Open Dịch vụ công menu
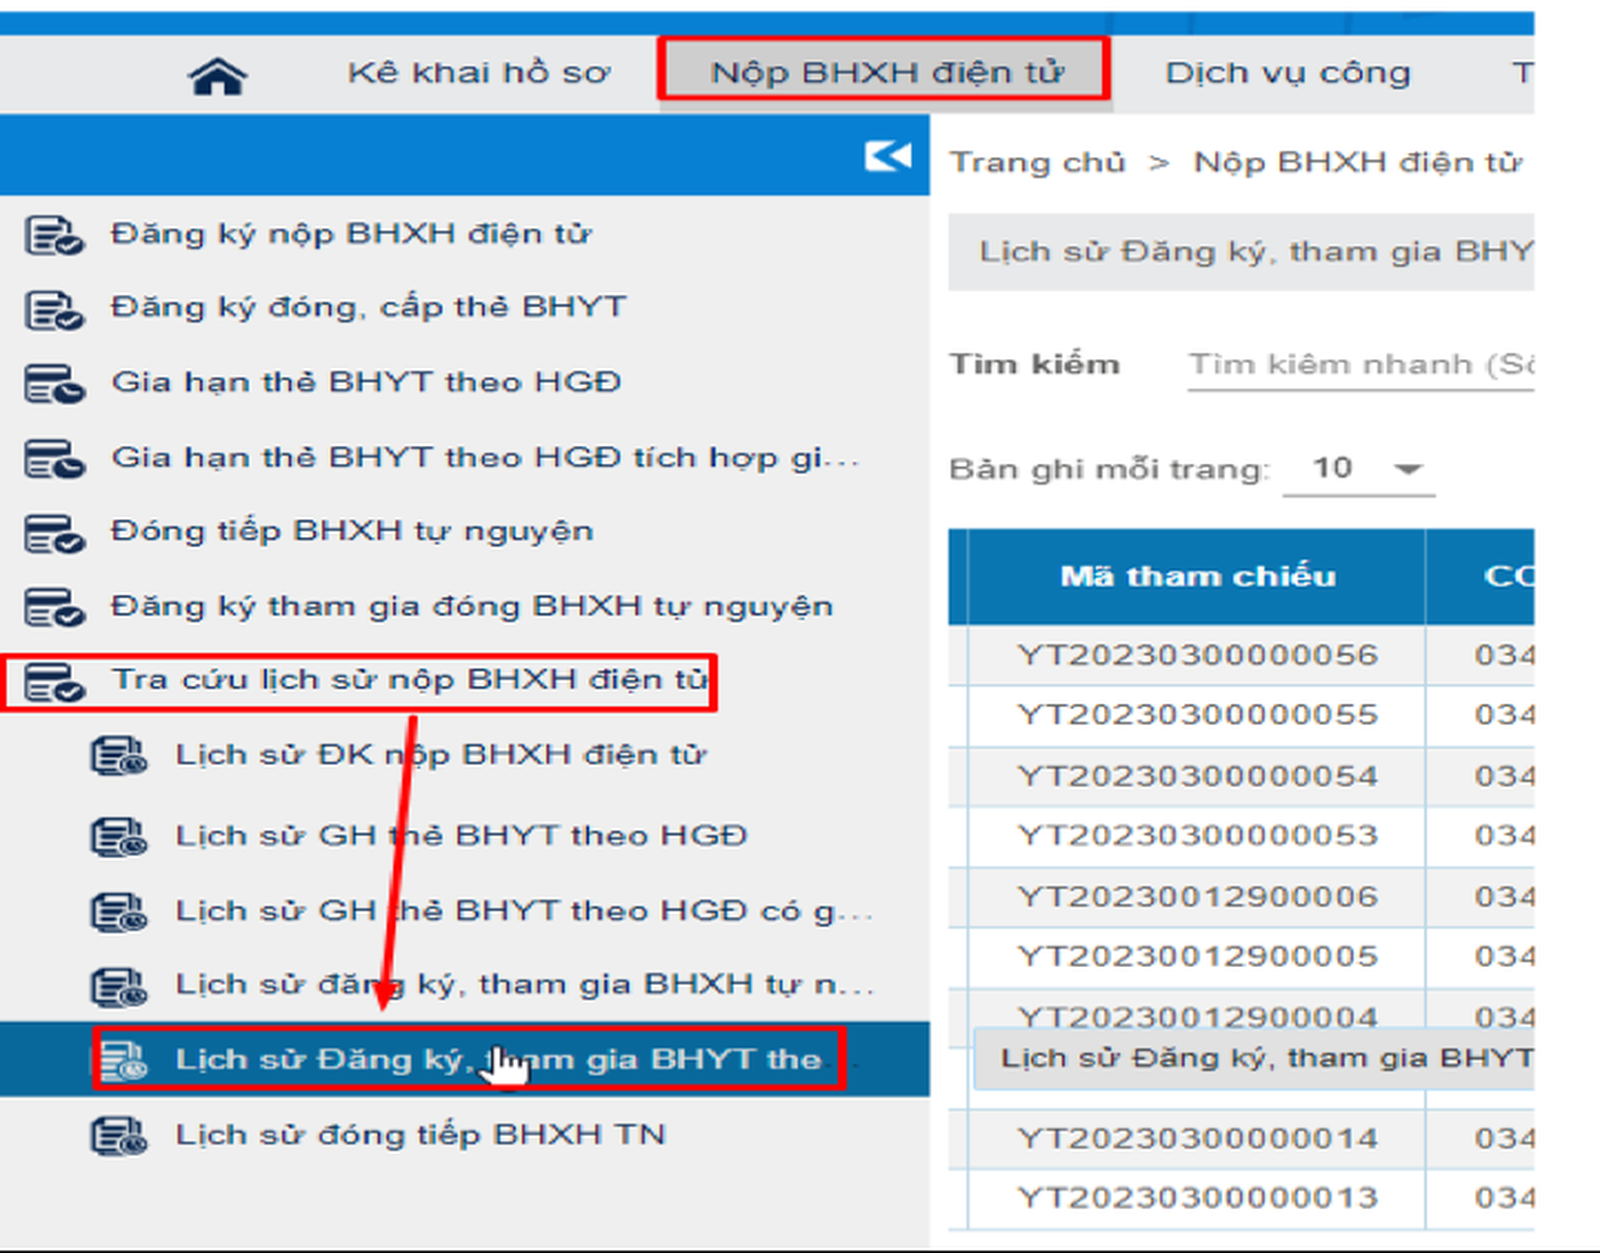The width and height of the screenshot is (1600, 1253). click(1287, 73)
